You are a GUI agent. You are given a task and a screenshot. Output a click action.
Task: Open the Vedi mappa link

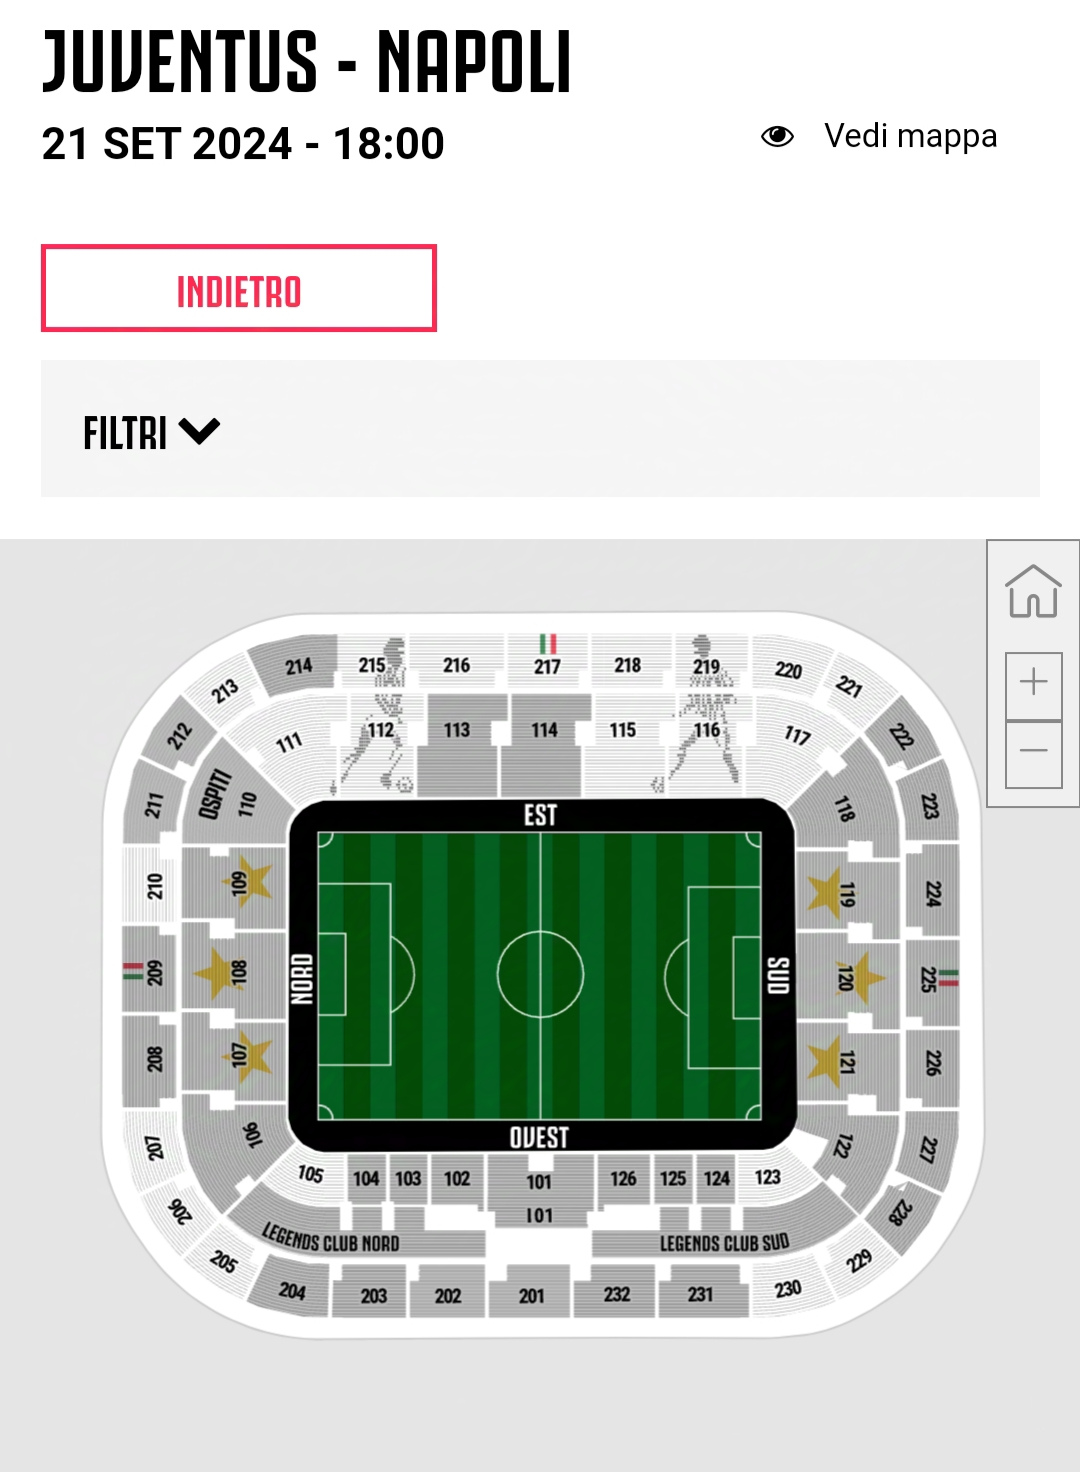[910, 136]
